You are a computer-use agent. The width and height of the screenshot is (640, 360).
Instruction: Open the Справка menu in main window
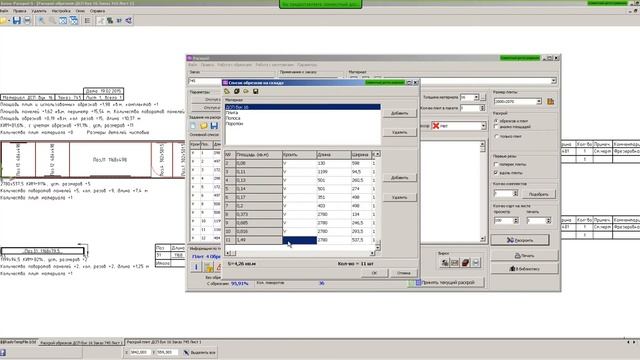(x=98, y=11)
